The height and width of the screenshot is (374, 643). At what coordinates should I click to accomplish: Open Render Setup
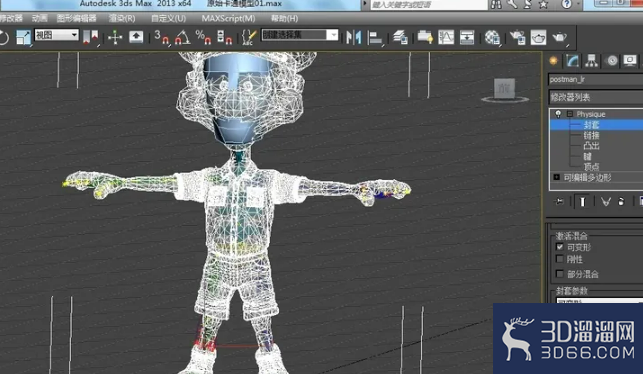pyautogui.click(x=518, y=37)
